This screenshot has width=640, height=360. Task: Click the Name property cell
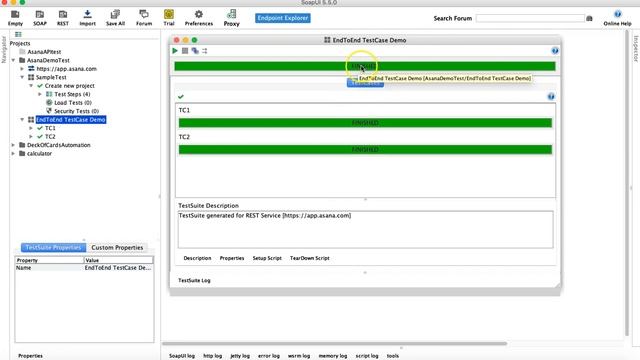pos(49,268)
